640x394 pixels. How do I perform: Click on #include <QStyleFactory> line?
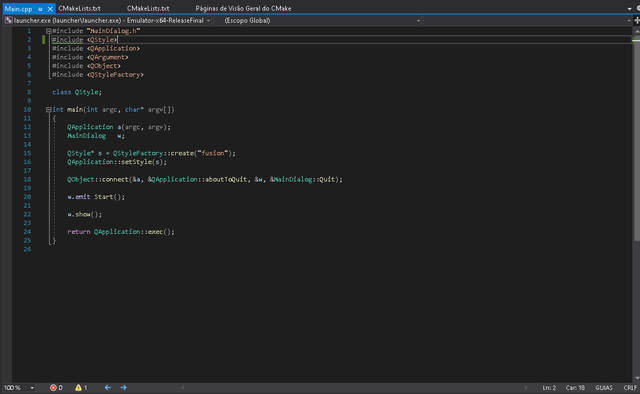click(98, 75)
